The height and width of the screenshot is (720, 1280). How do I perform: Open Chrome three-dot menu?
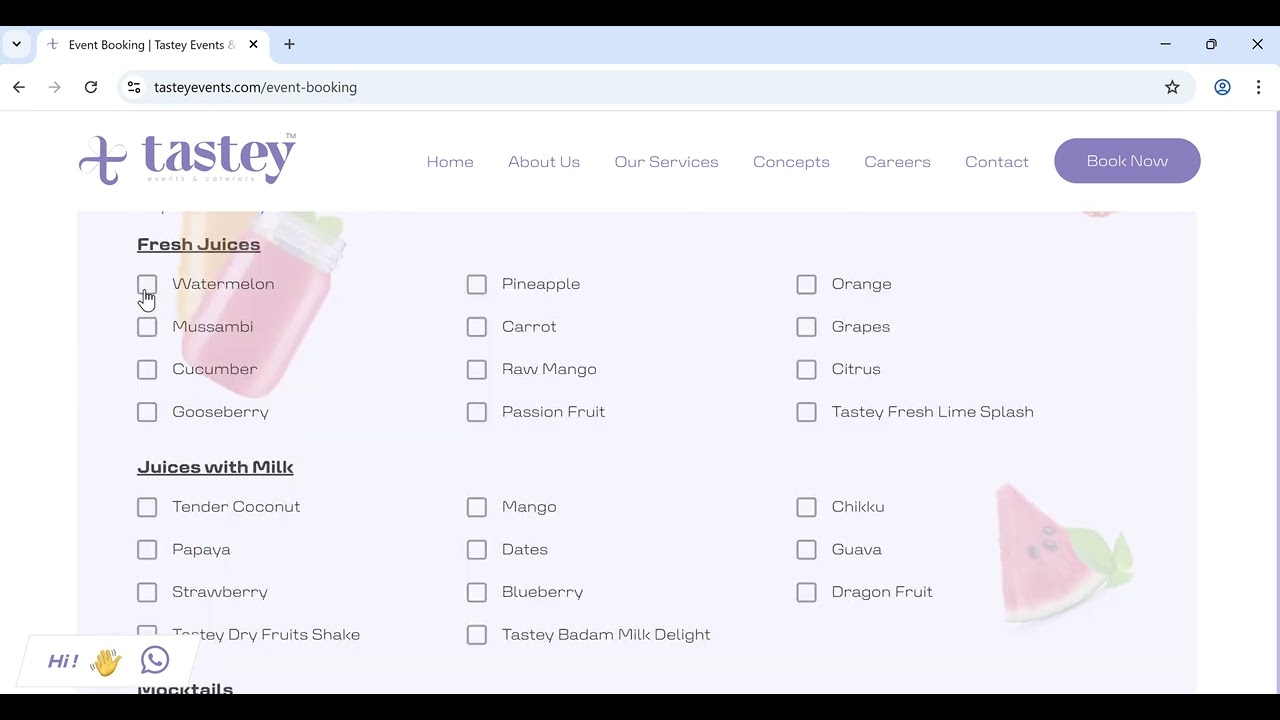(x=1258, y=87)
